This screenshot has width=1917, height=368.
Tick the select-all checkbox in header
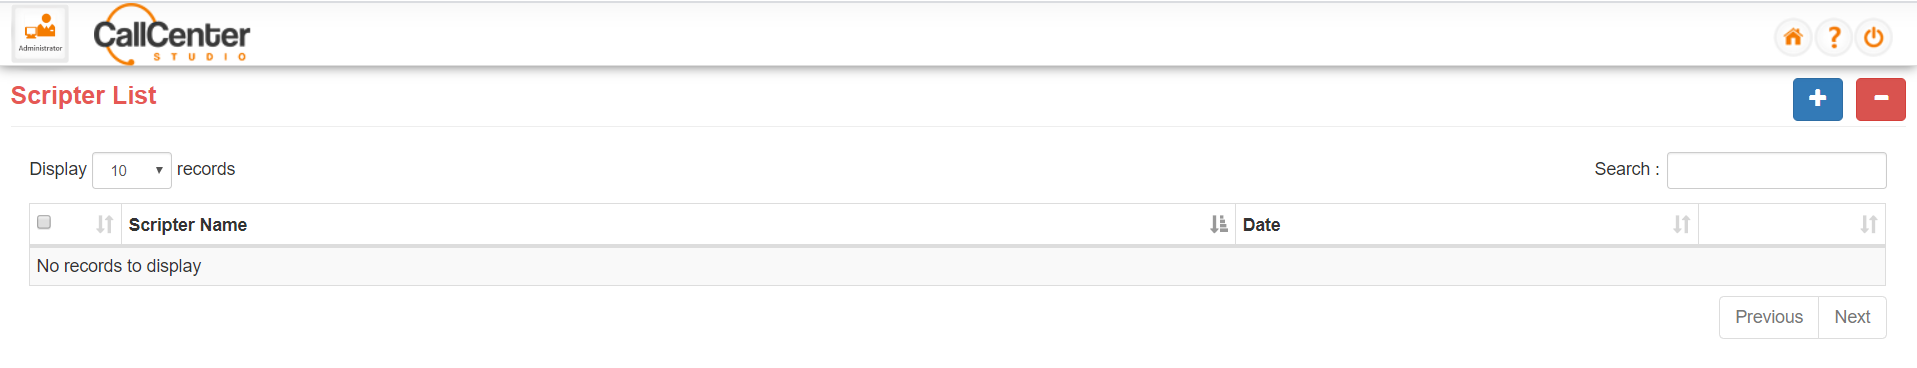click(44, 222)
